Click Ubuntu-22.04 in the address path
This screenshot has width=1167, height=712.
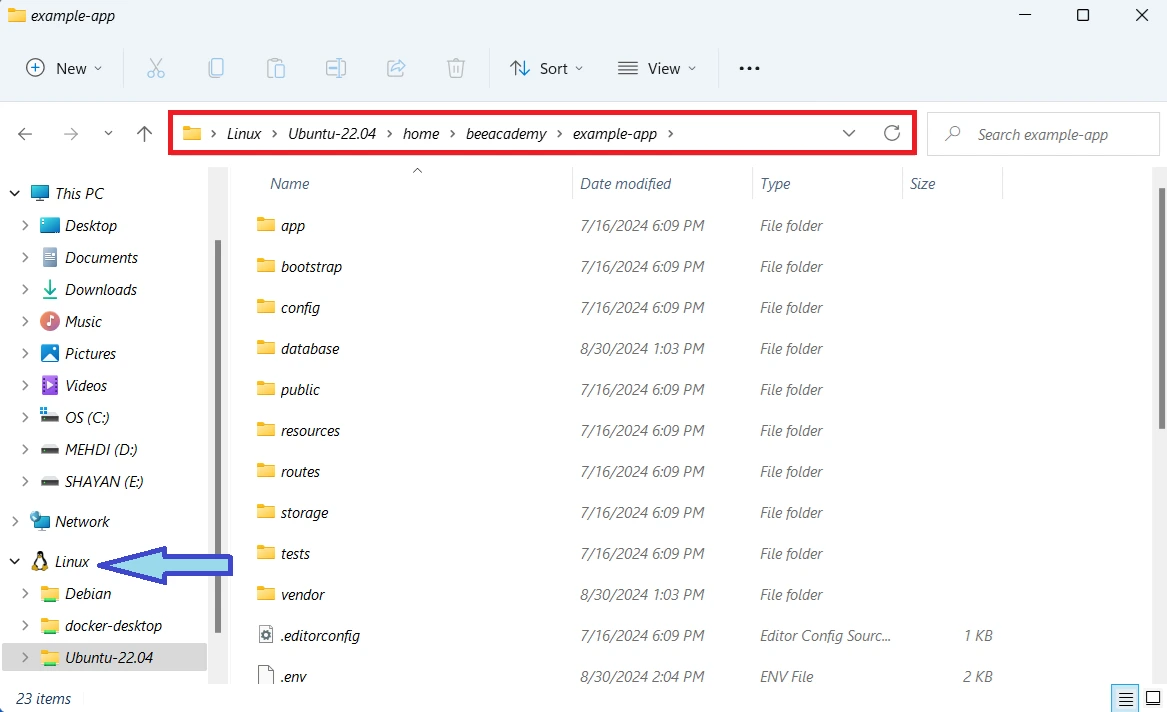coord(332,134)
